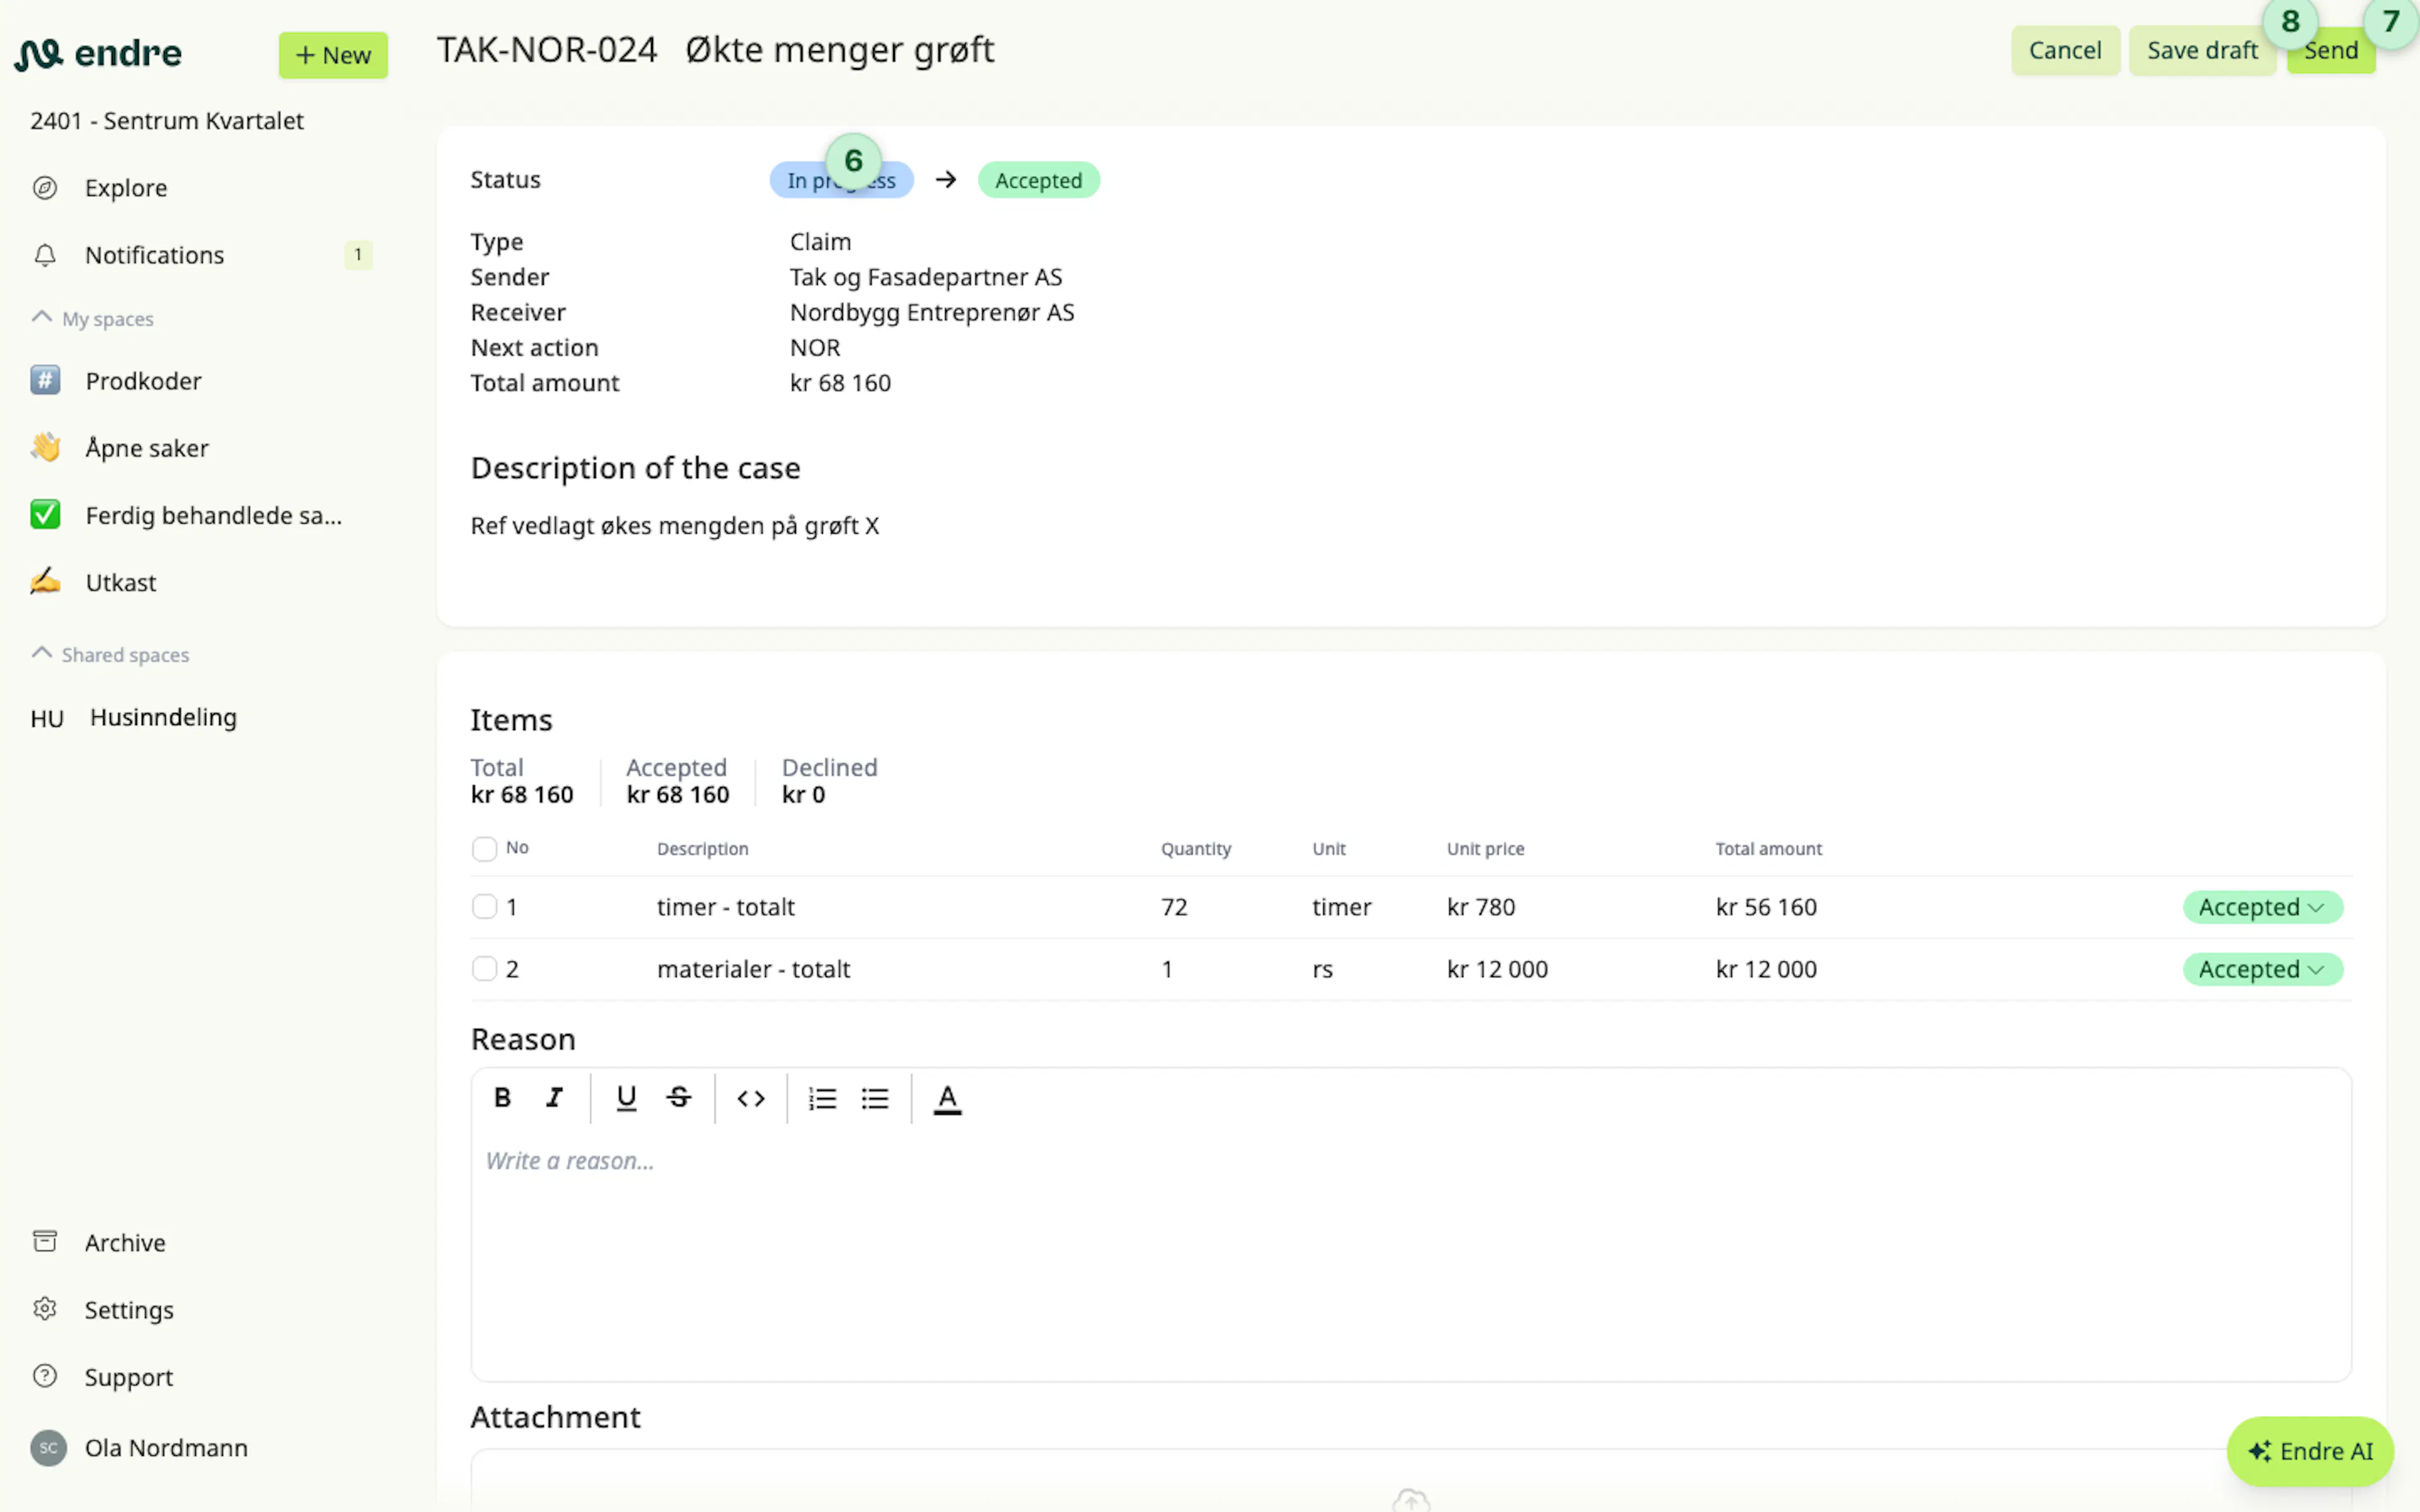2420x1512 pixels.
Task: Click the case title Økte menger grøft
Action: (839, 50)
